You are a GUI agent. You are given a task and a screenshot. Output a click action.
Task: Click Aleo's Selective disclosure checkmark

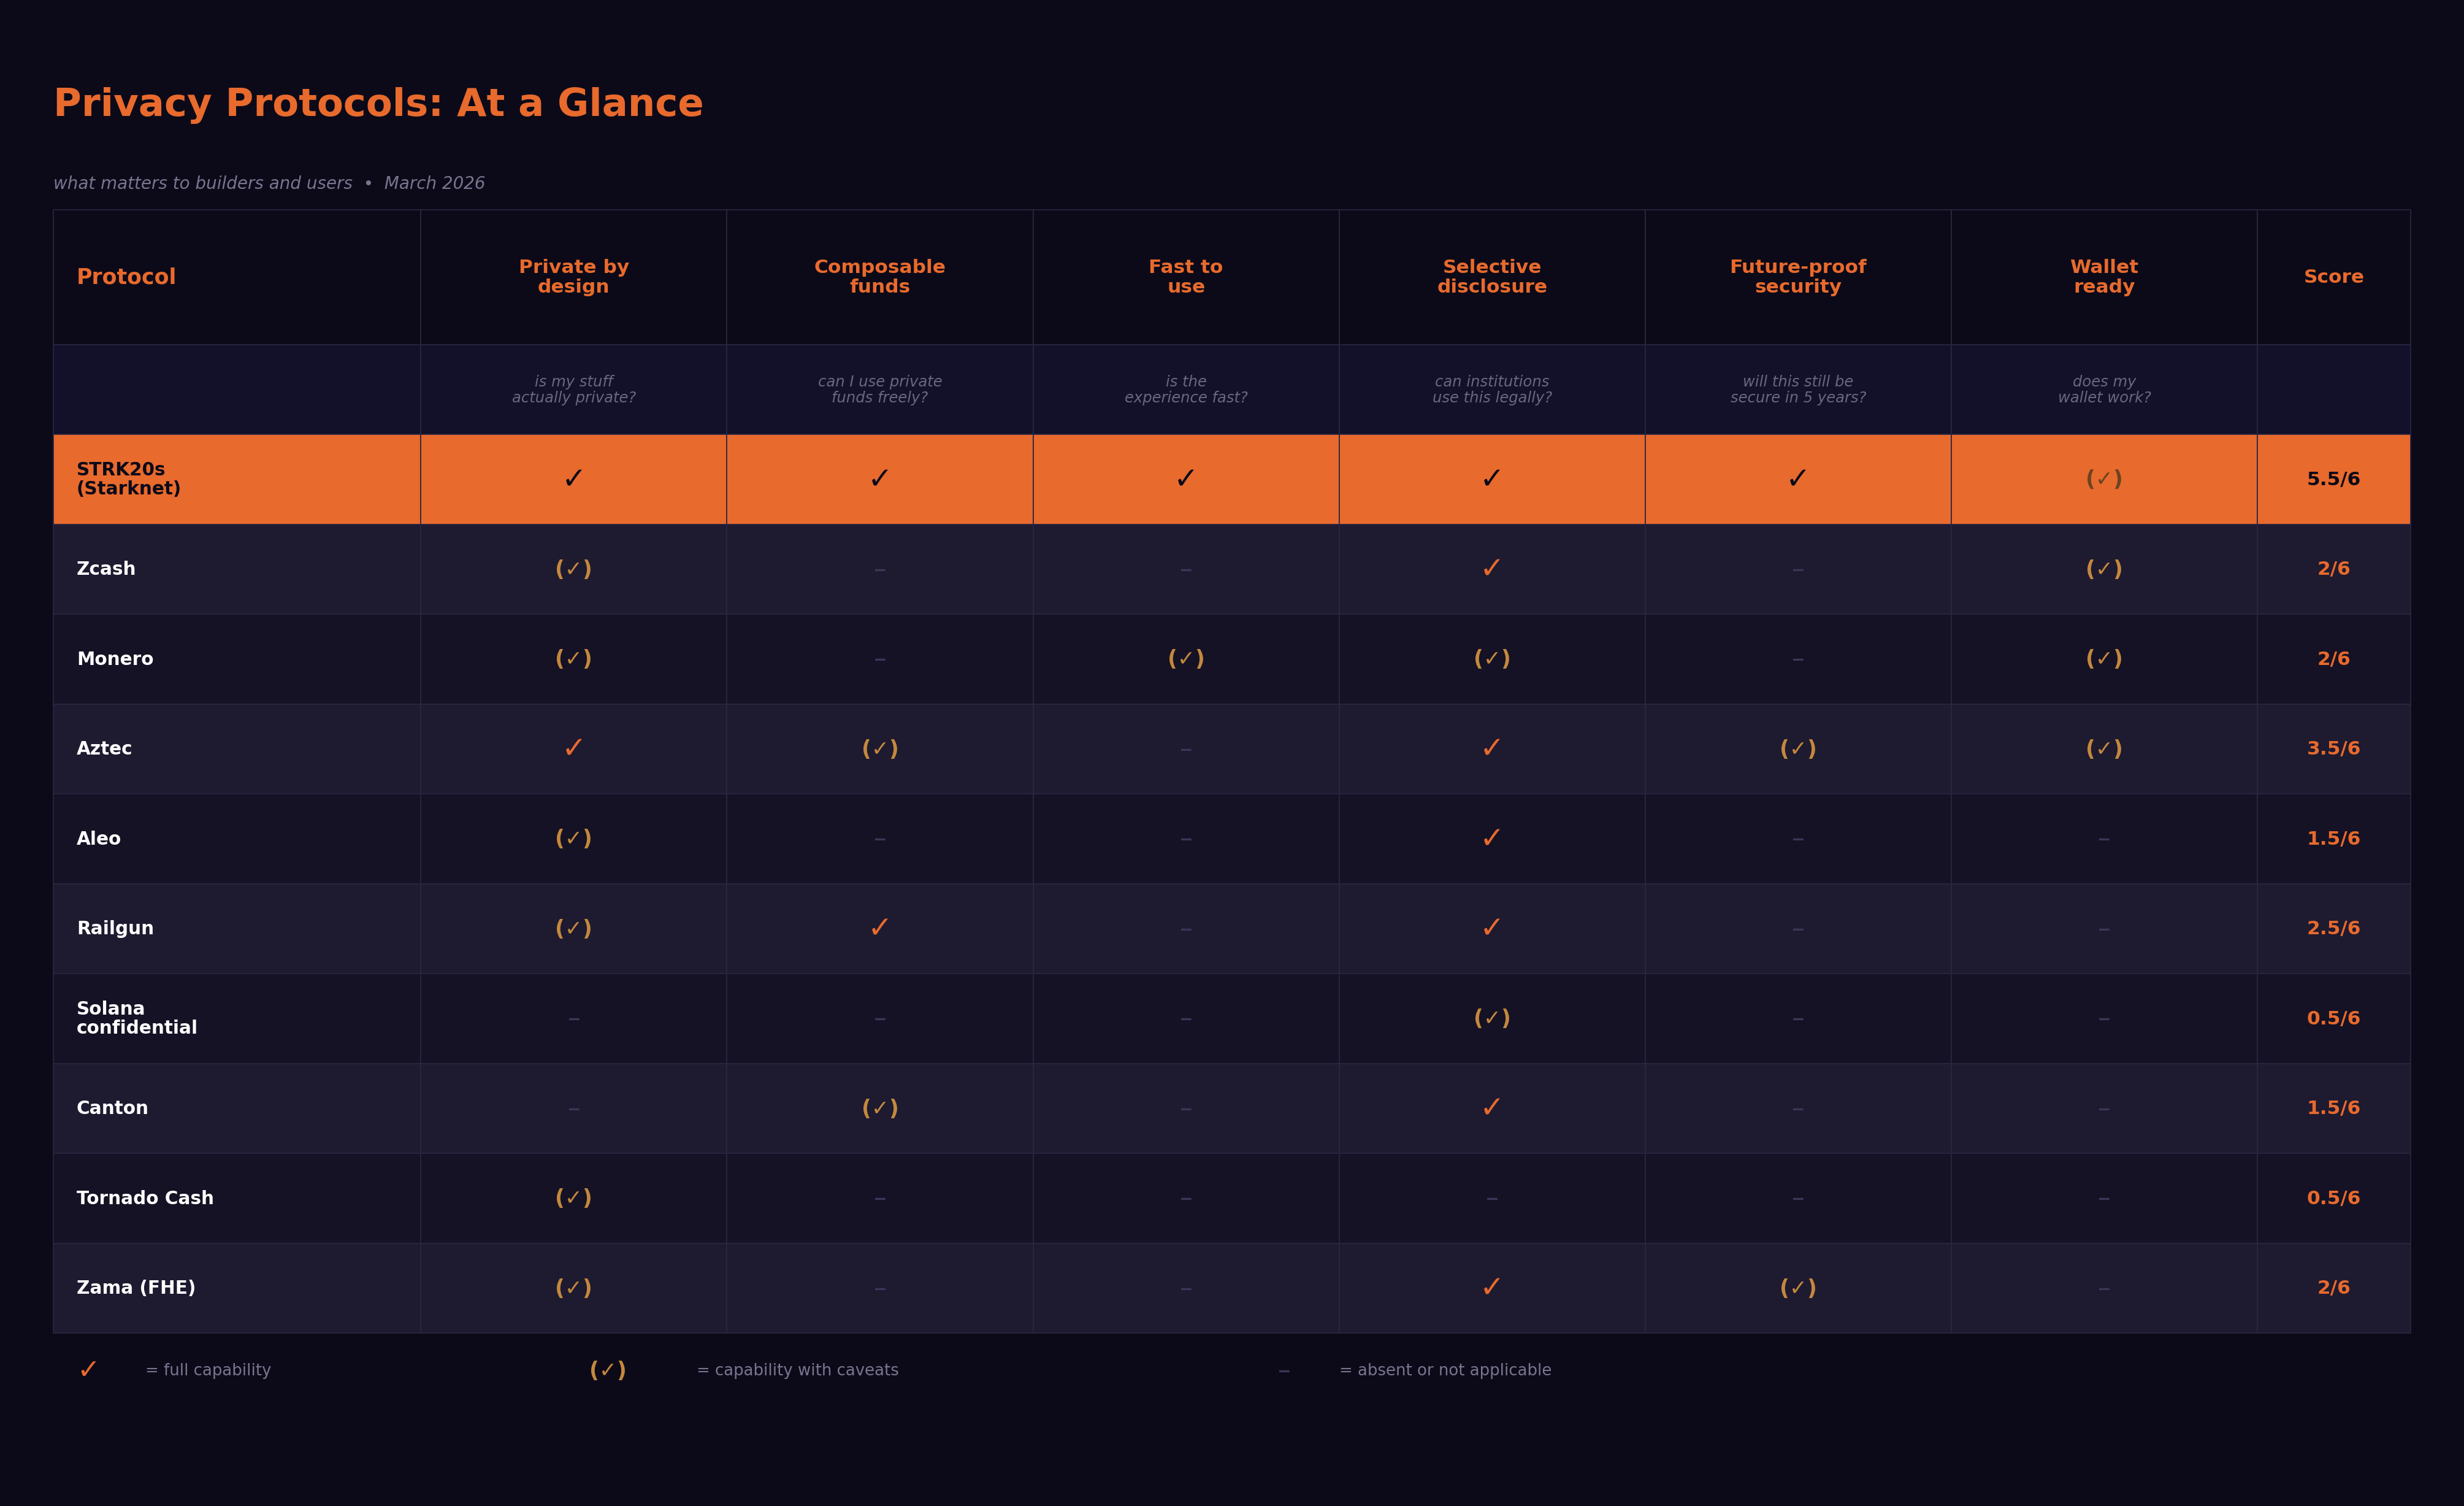pos(1491,838)
